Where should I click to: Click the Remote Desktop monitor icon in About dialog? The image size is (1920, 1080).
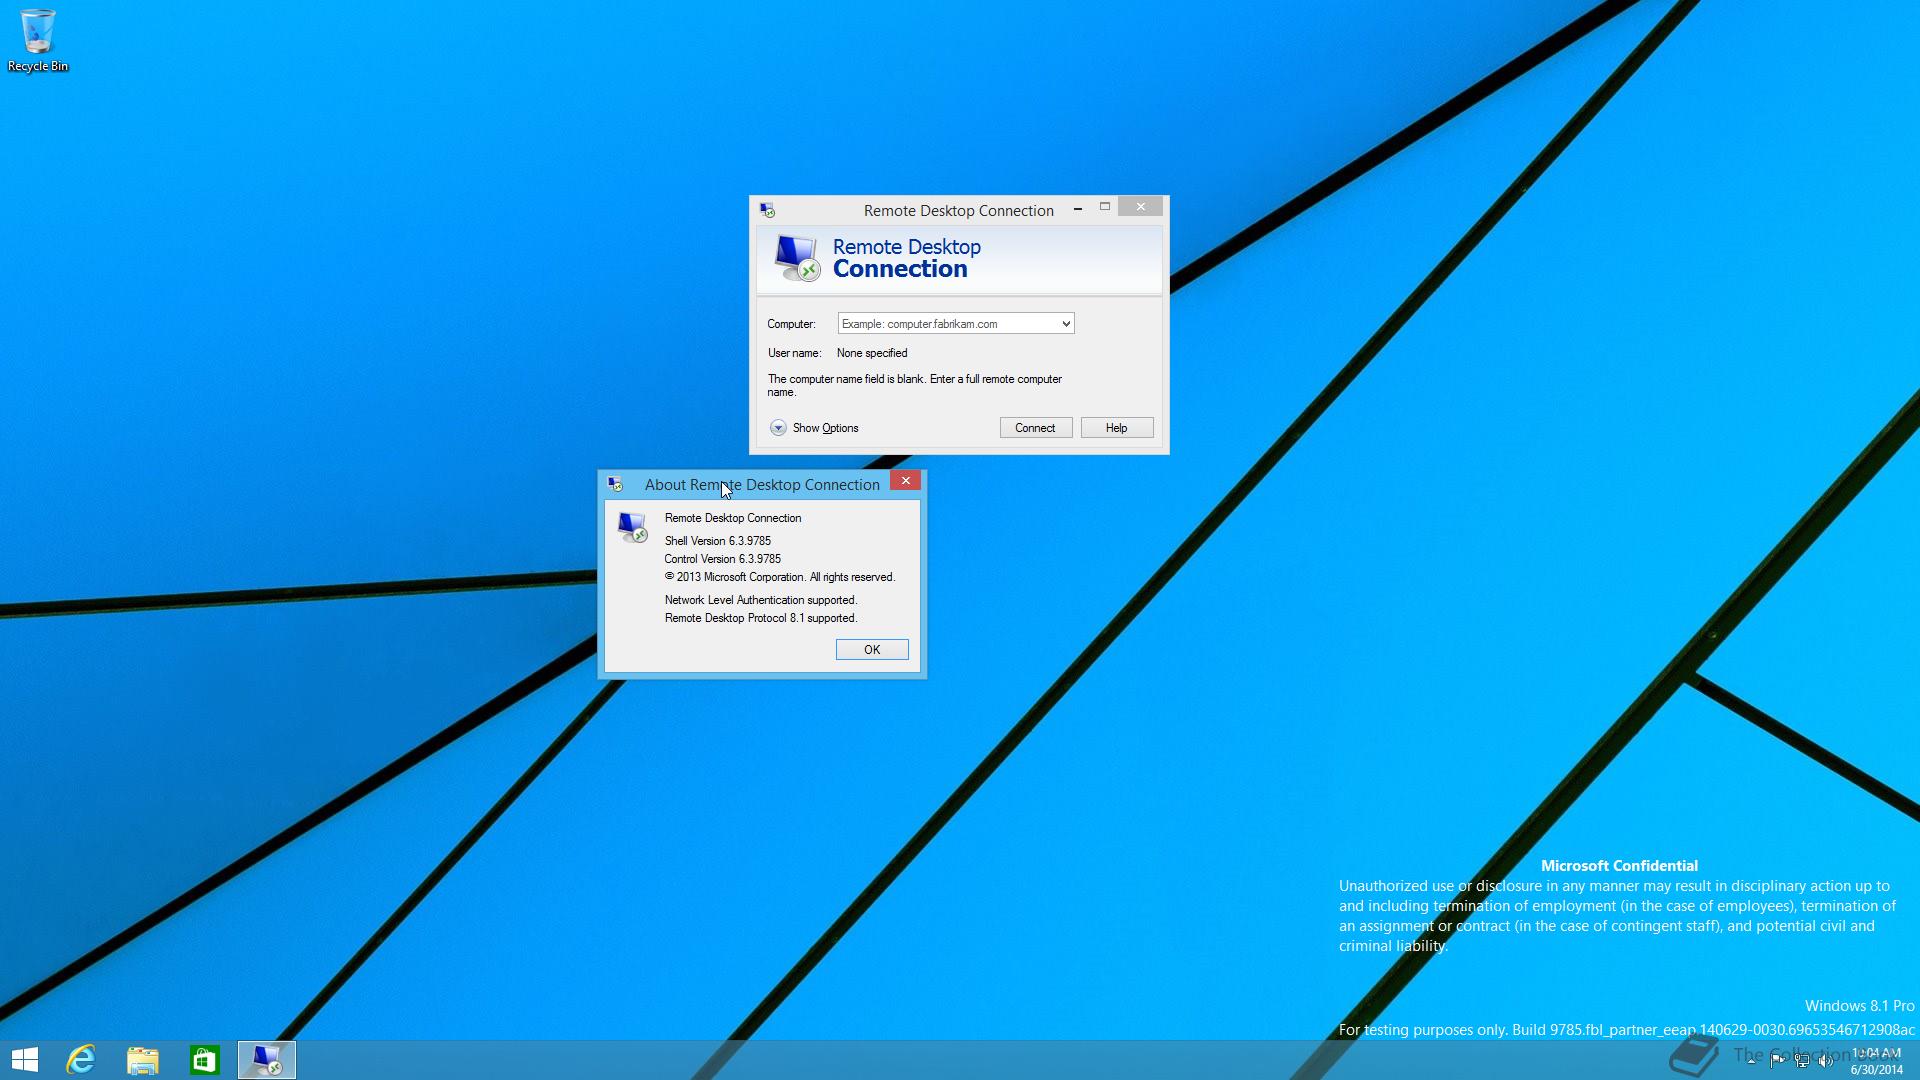click(x=632, y=526)
